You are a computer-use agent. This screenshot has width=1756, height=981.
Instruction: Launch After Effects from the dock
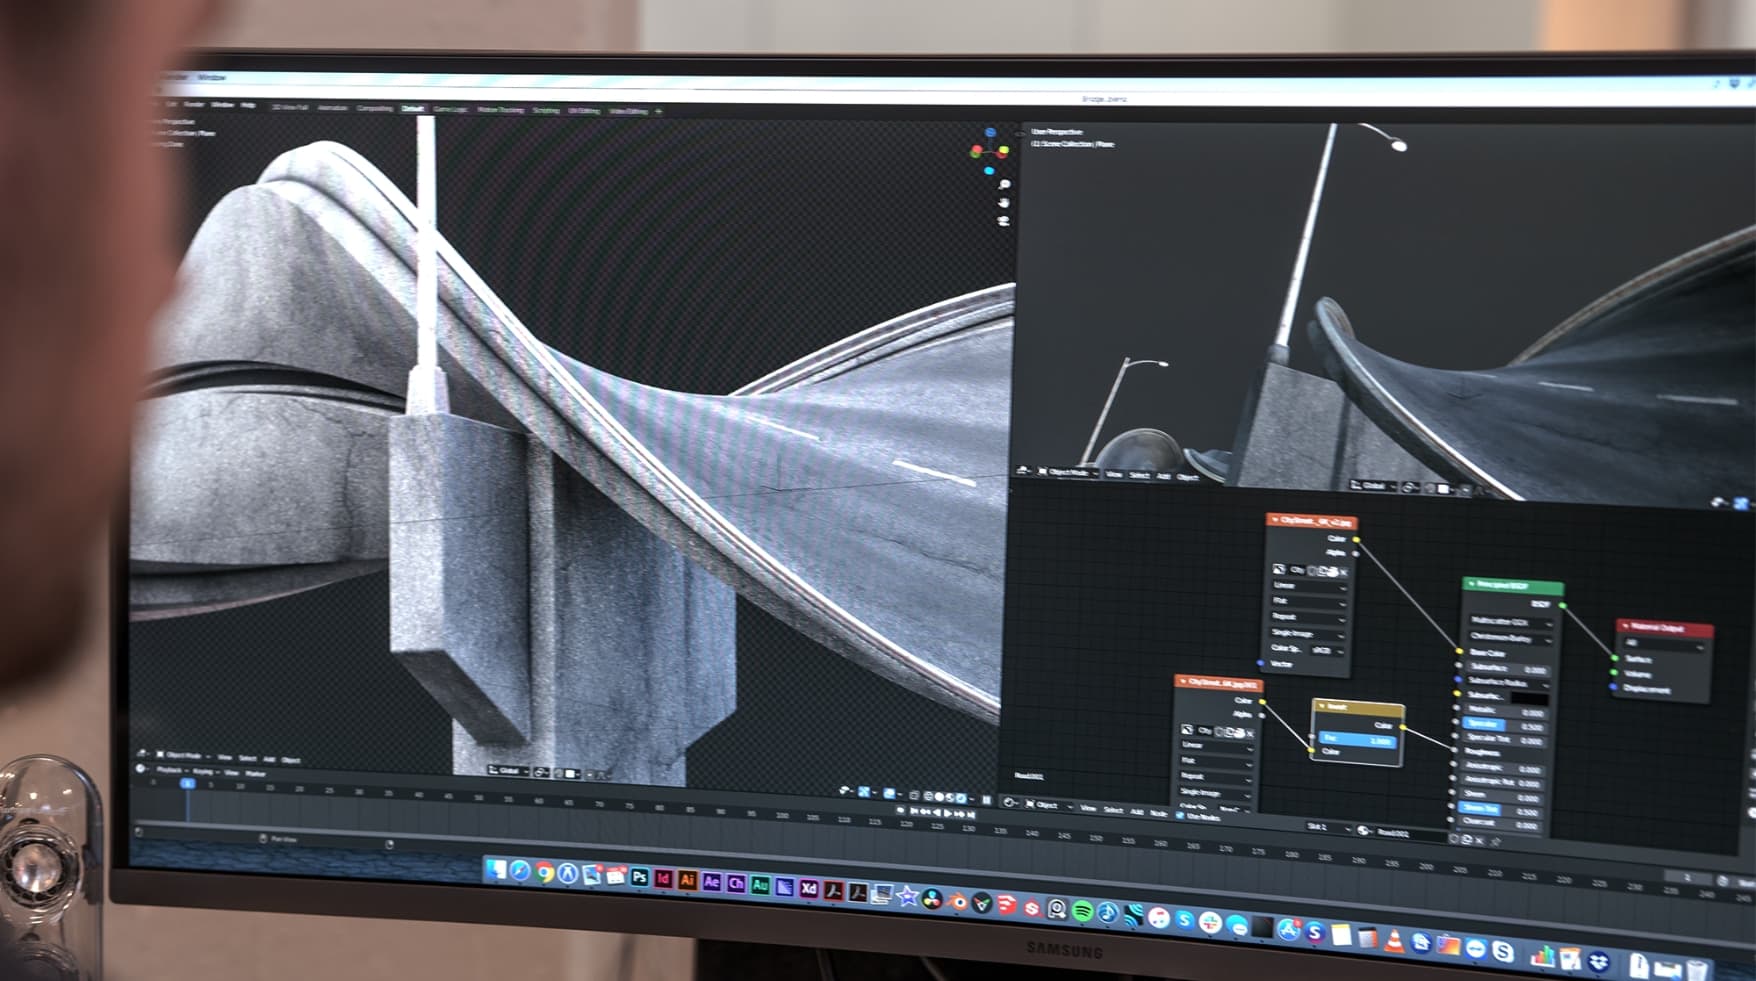[711, 882]
